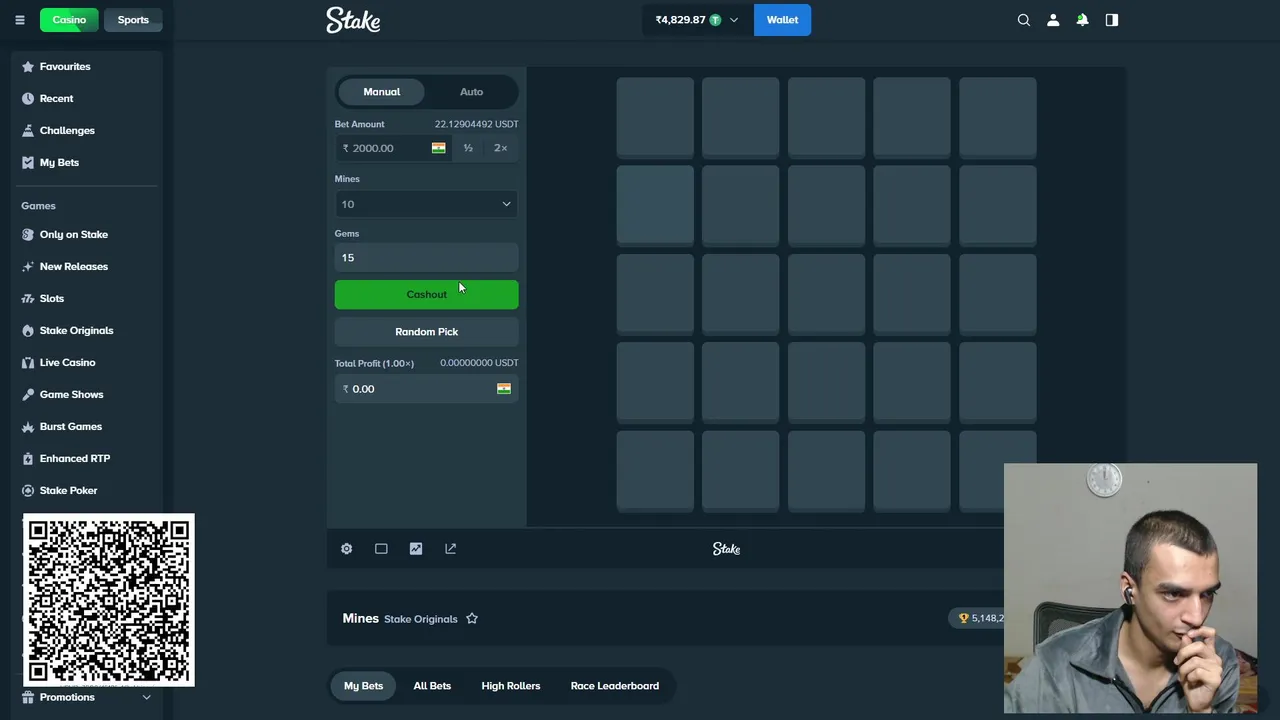Image resolution: width=1280 pixels, height=720 pixels.
Task: Open the Race Leaderboard tab
Action: [615, 686]
